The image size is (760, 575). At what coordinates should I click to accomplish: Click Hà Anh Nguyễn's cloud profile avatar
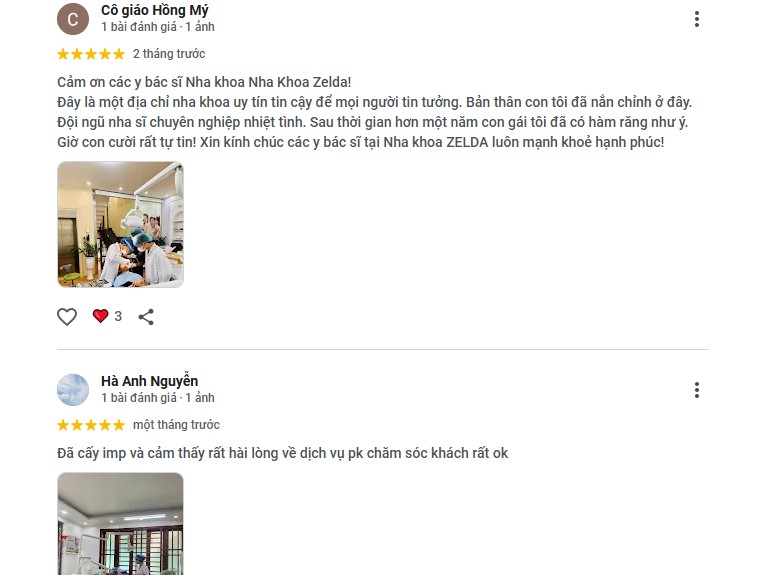point(73,390)
